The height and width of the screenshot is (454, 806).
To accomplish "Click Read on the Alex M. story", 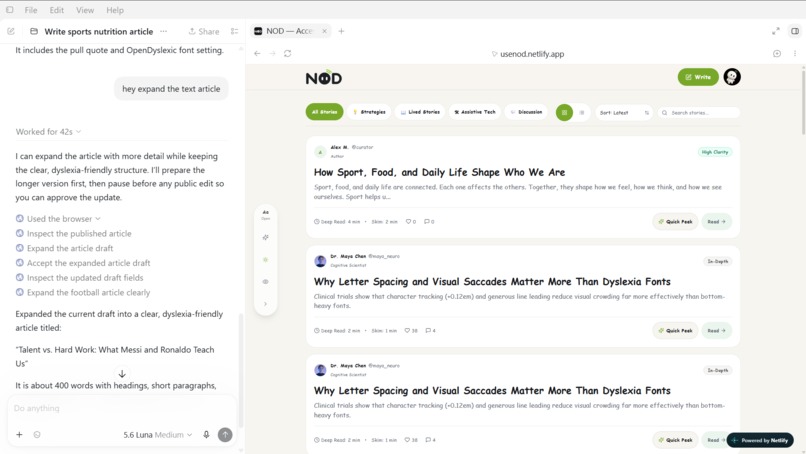I will pos(716,222).
